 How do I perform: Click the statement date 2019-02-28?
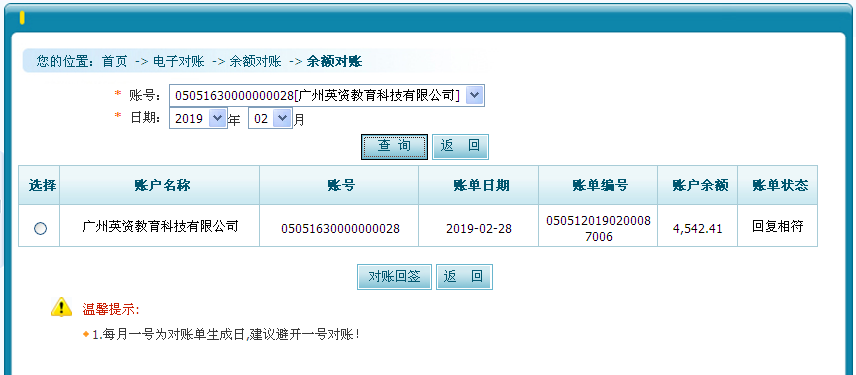click(x=479, y=229)
